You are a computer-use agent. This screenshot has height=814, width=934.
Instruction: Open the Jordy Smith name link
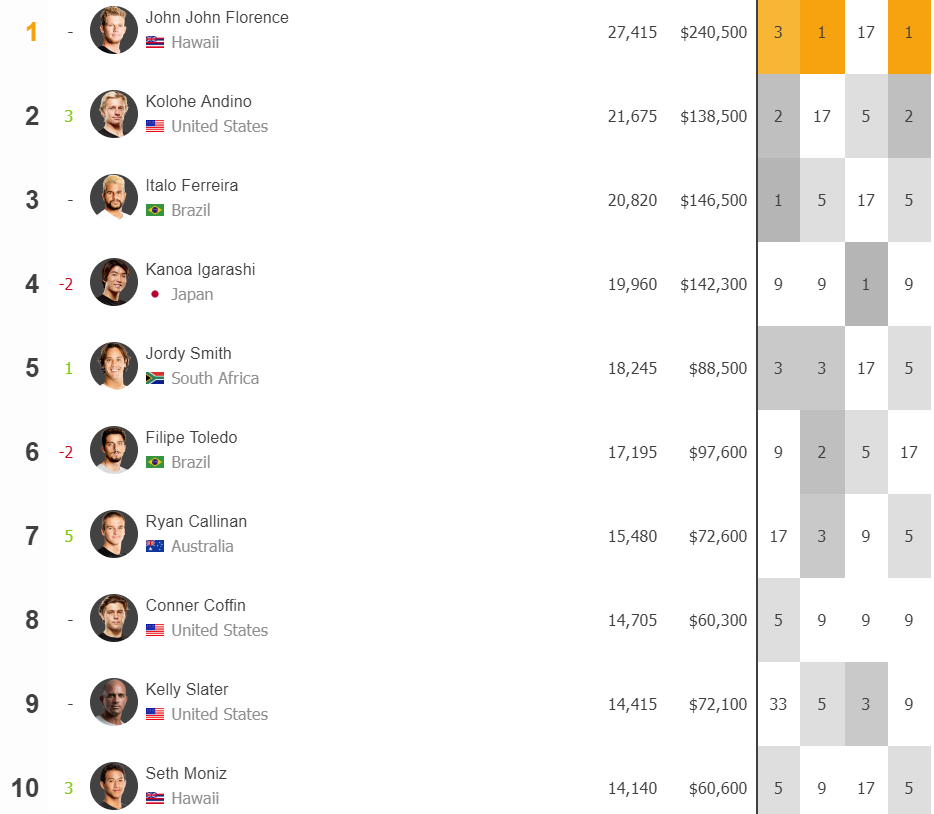pyautogui.click(x=188, y=354)
